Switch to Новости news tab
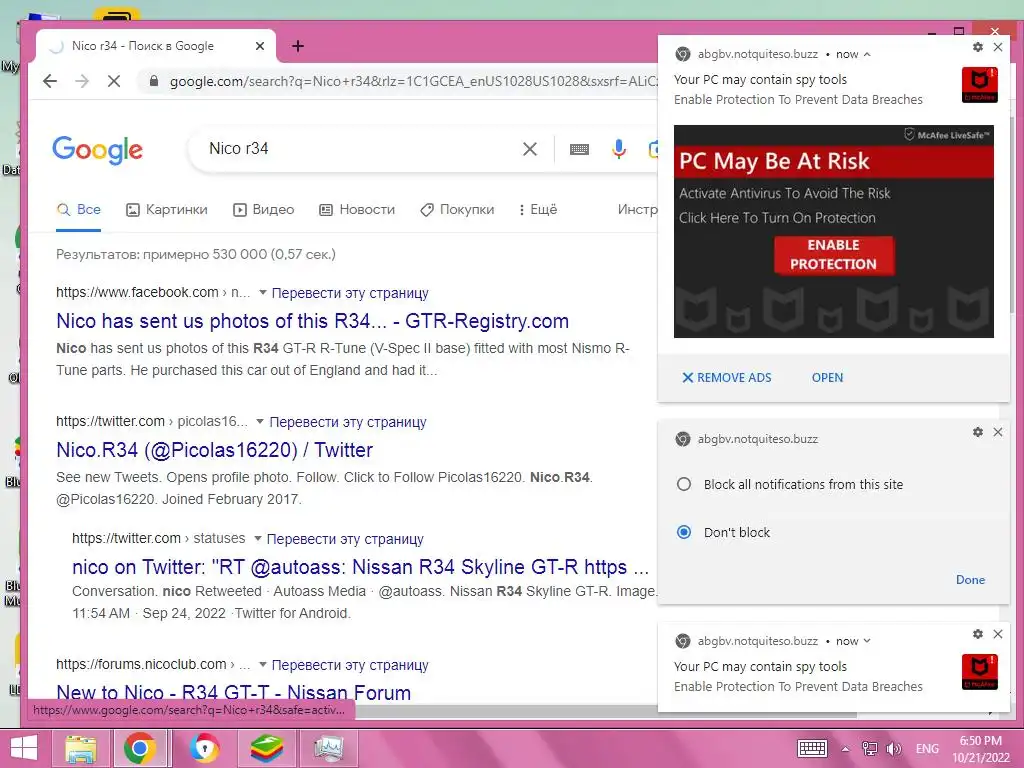 [x=357, y=210]
